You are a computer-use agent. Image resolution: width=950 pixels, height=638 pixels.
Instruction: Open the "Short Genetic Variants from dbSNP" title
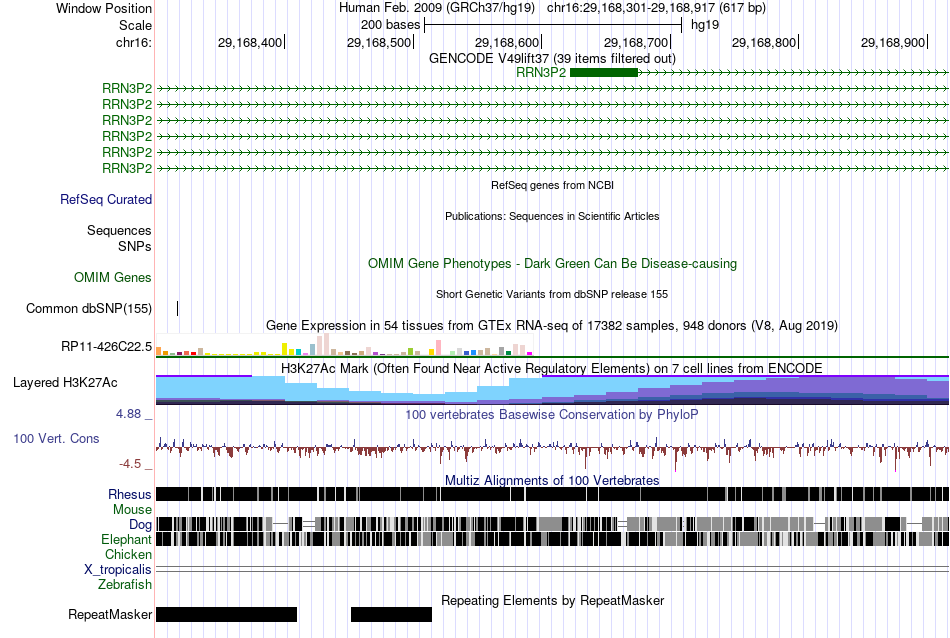coord(552,294)
